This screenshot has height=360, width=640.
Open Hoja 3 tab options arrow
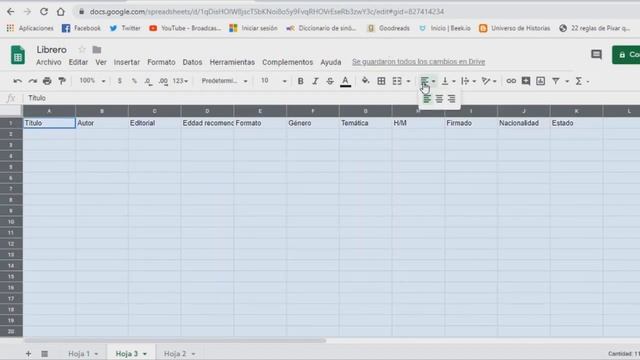145,354
